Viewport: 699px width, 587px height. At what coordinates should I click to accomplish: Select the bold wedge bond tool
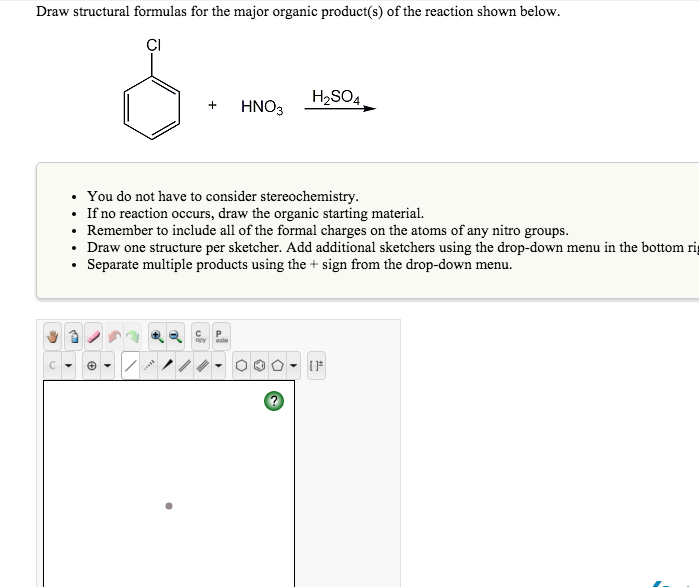point(167,365)
